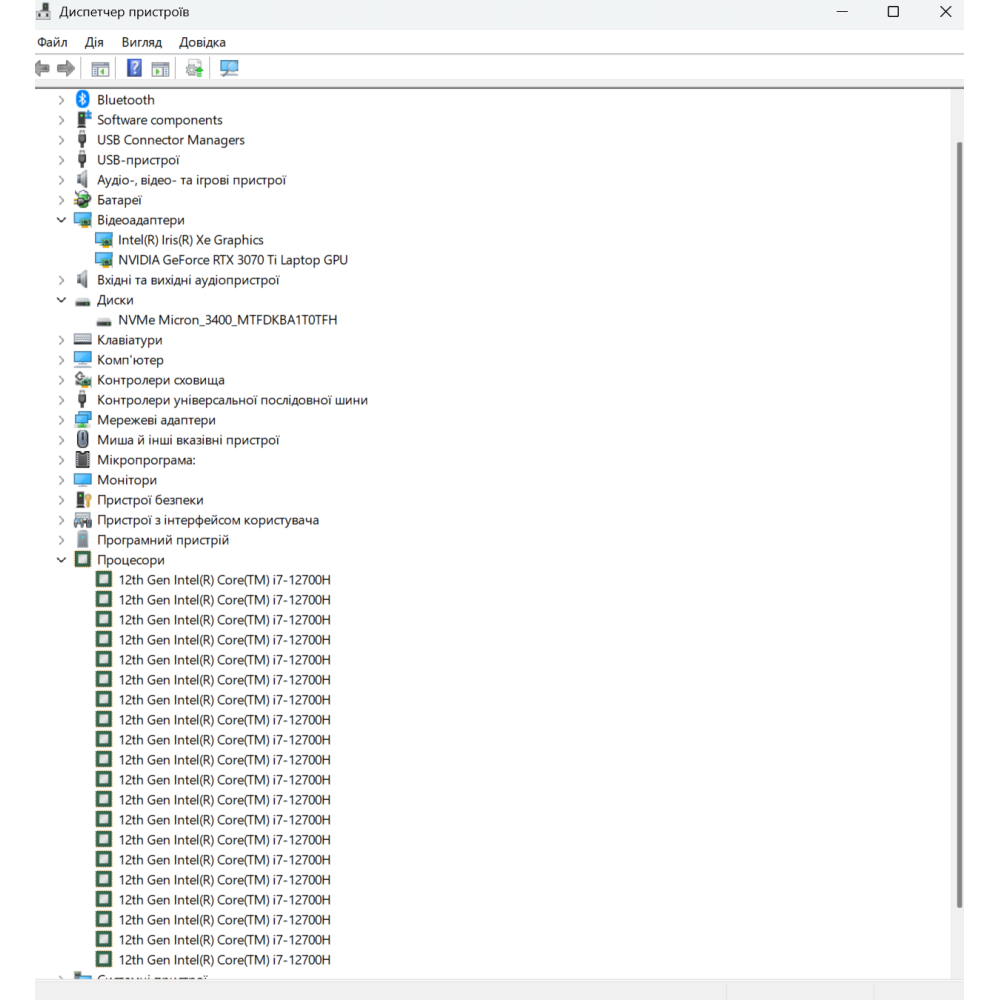
Task: Click the vertical scrollbar thumb
Action: tap(959, 520)
